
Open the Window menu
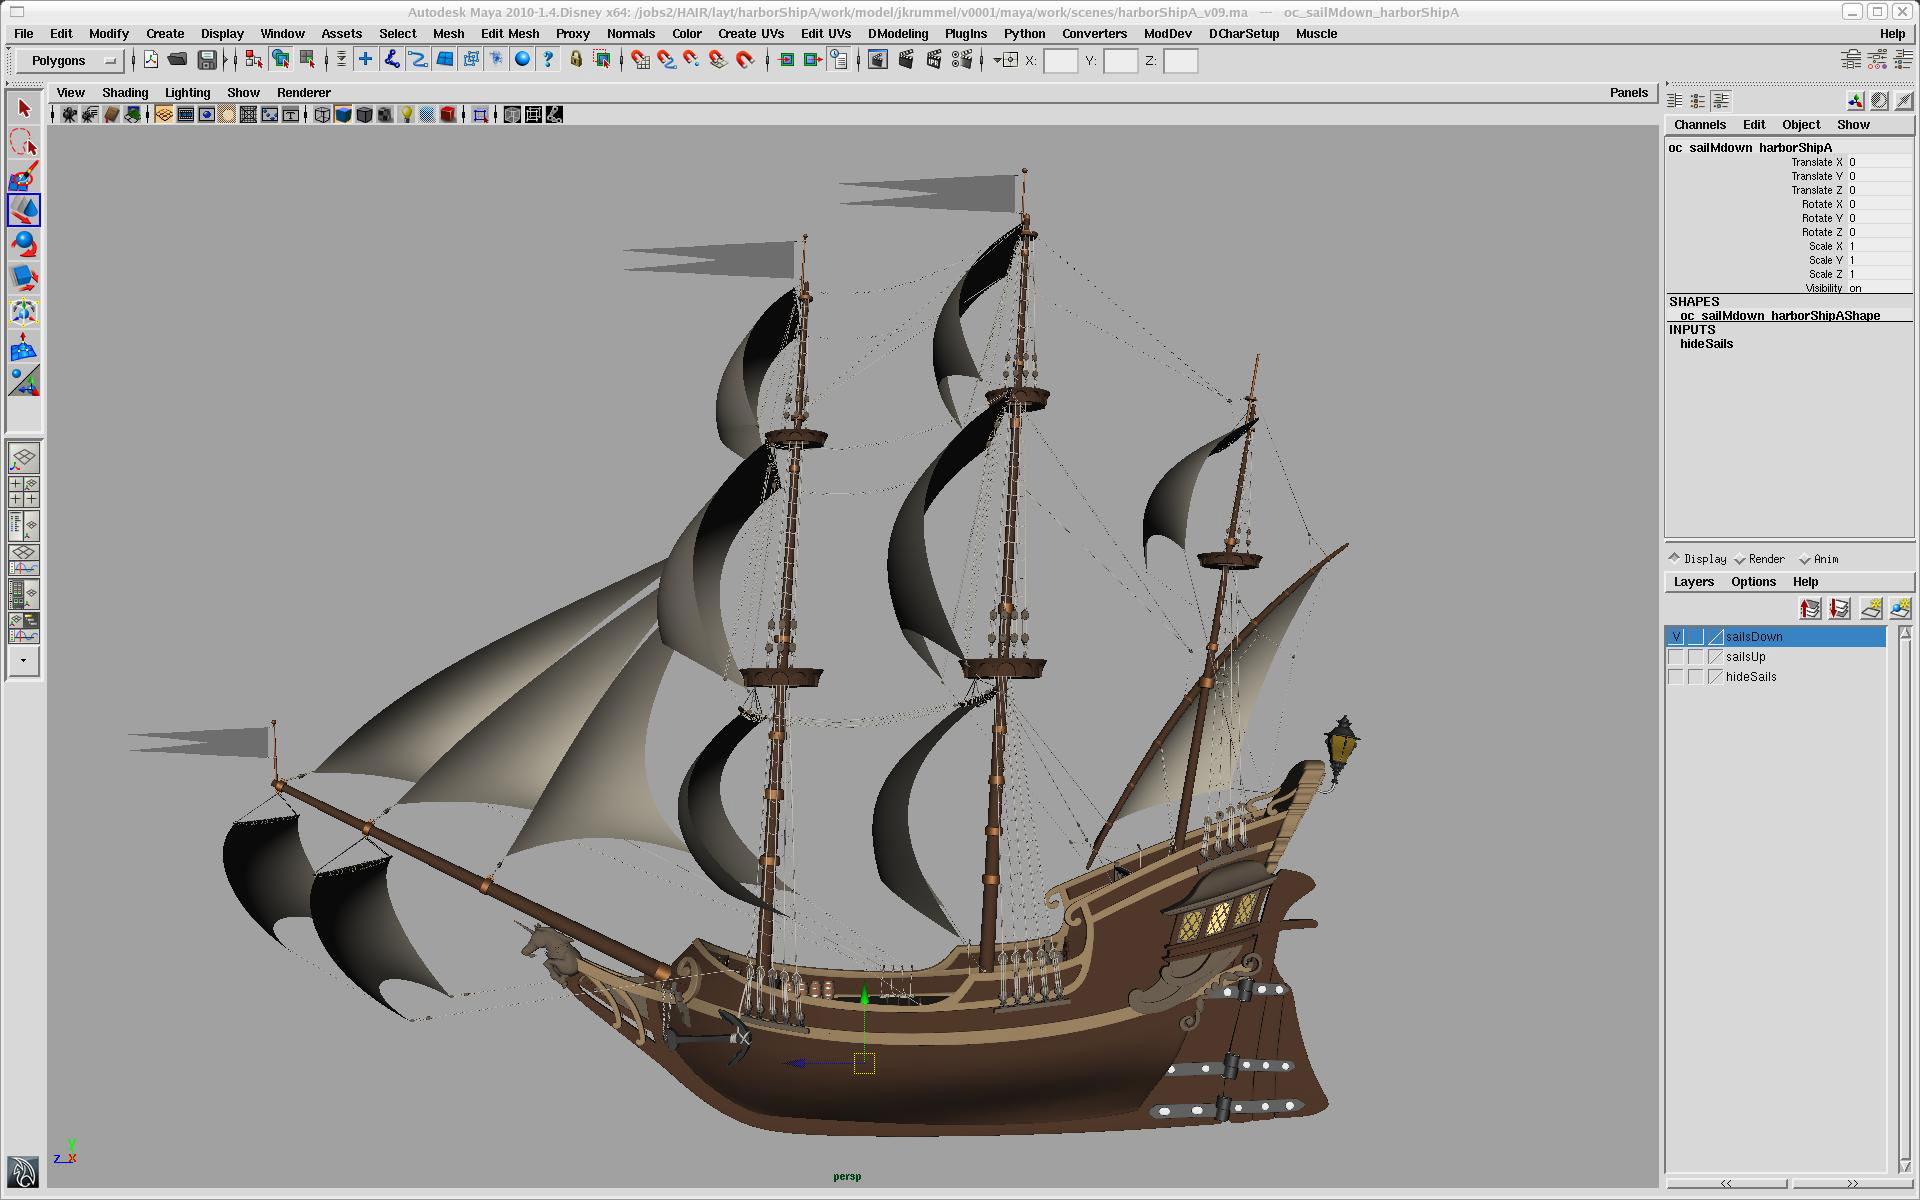282,33
